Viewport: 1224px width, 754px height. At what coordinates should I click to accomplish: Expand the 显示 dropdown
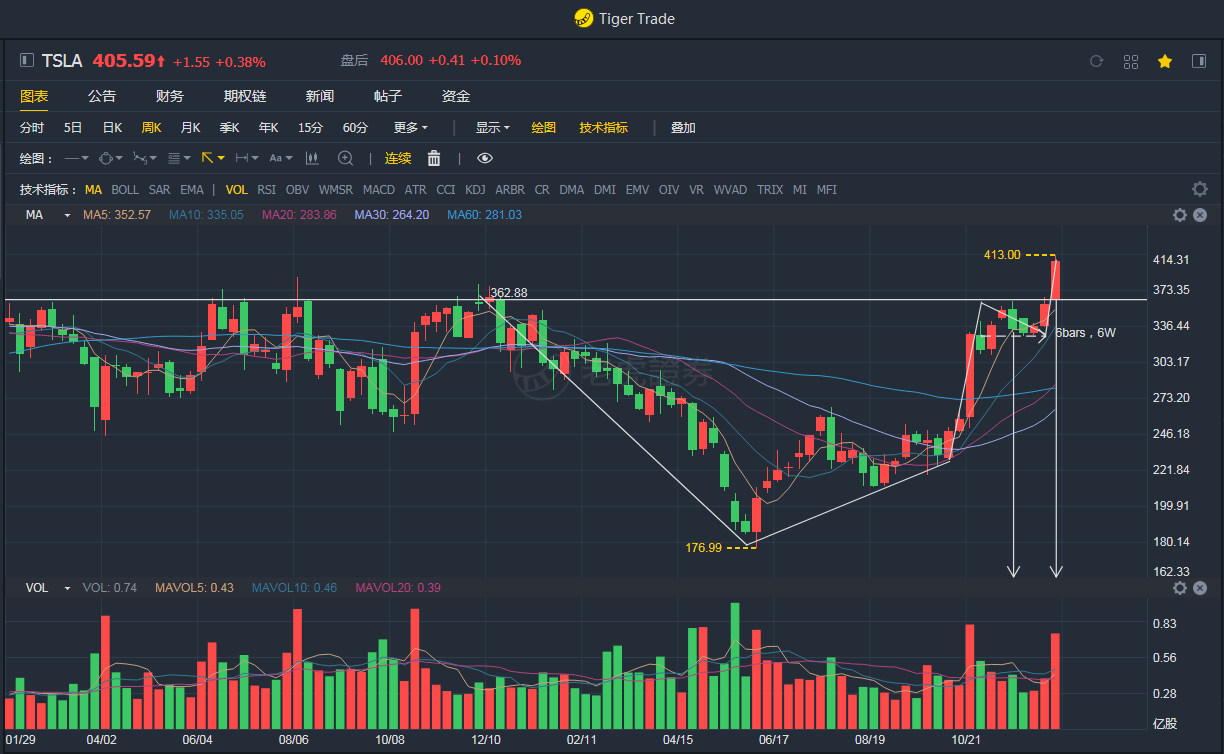point(492,128)
